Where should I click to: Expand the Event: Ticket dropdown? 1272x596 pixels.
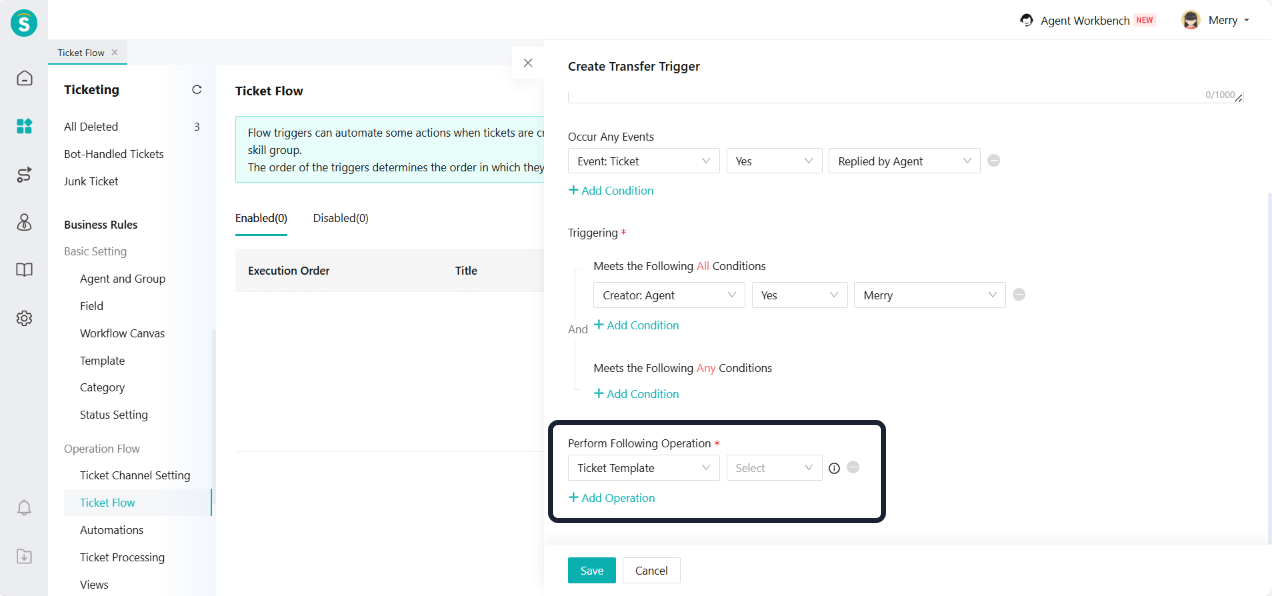(643, 161)
